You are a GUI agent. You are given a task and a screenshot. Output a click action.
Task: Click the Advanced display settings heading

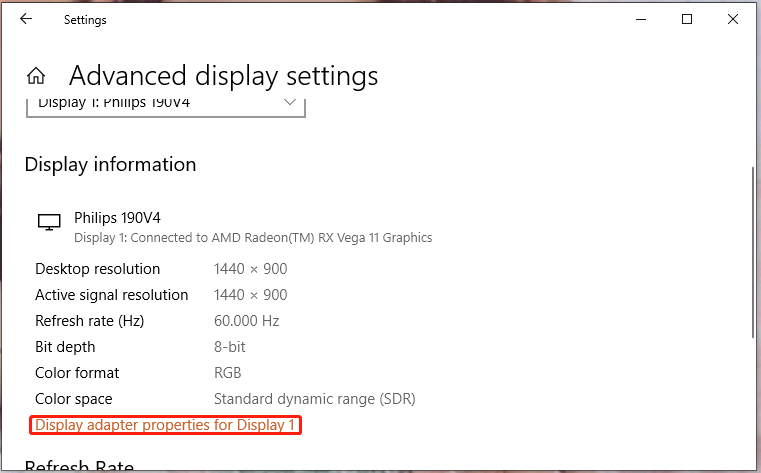click(223, 76)
